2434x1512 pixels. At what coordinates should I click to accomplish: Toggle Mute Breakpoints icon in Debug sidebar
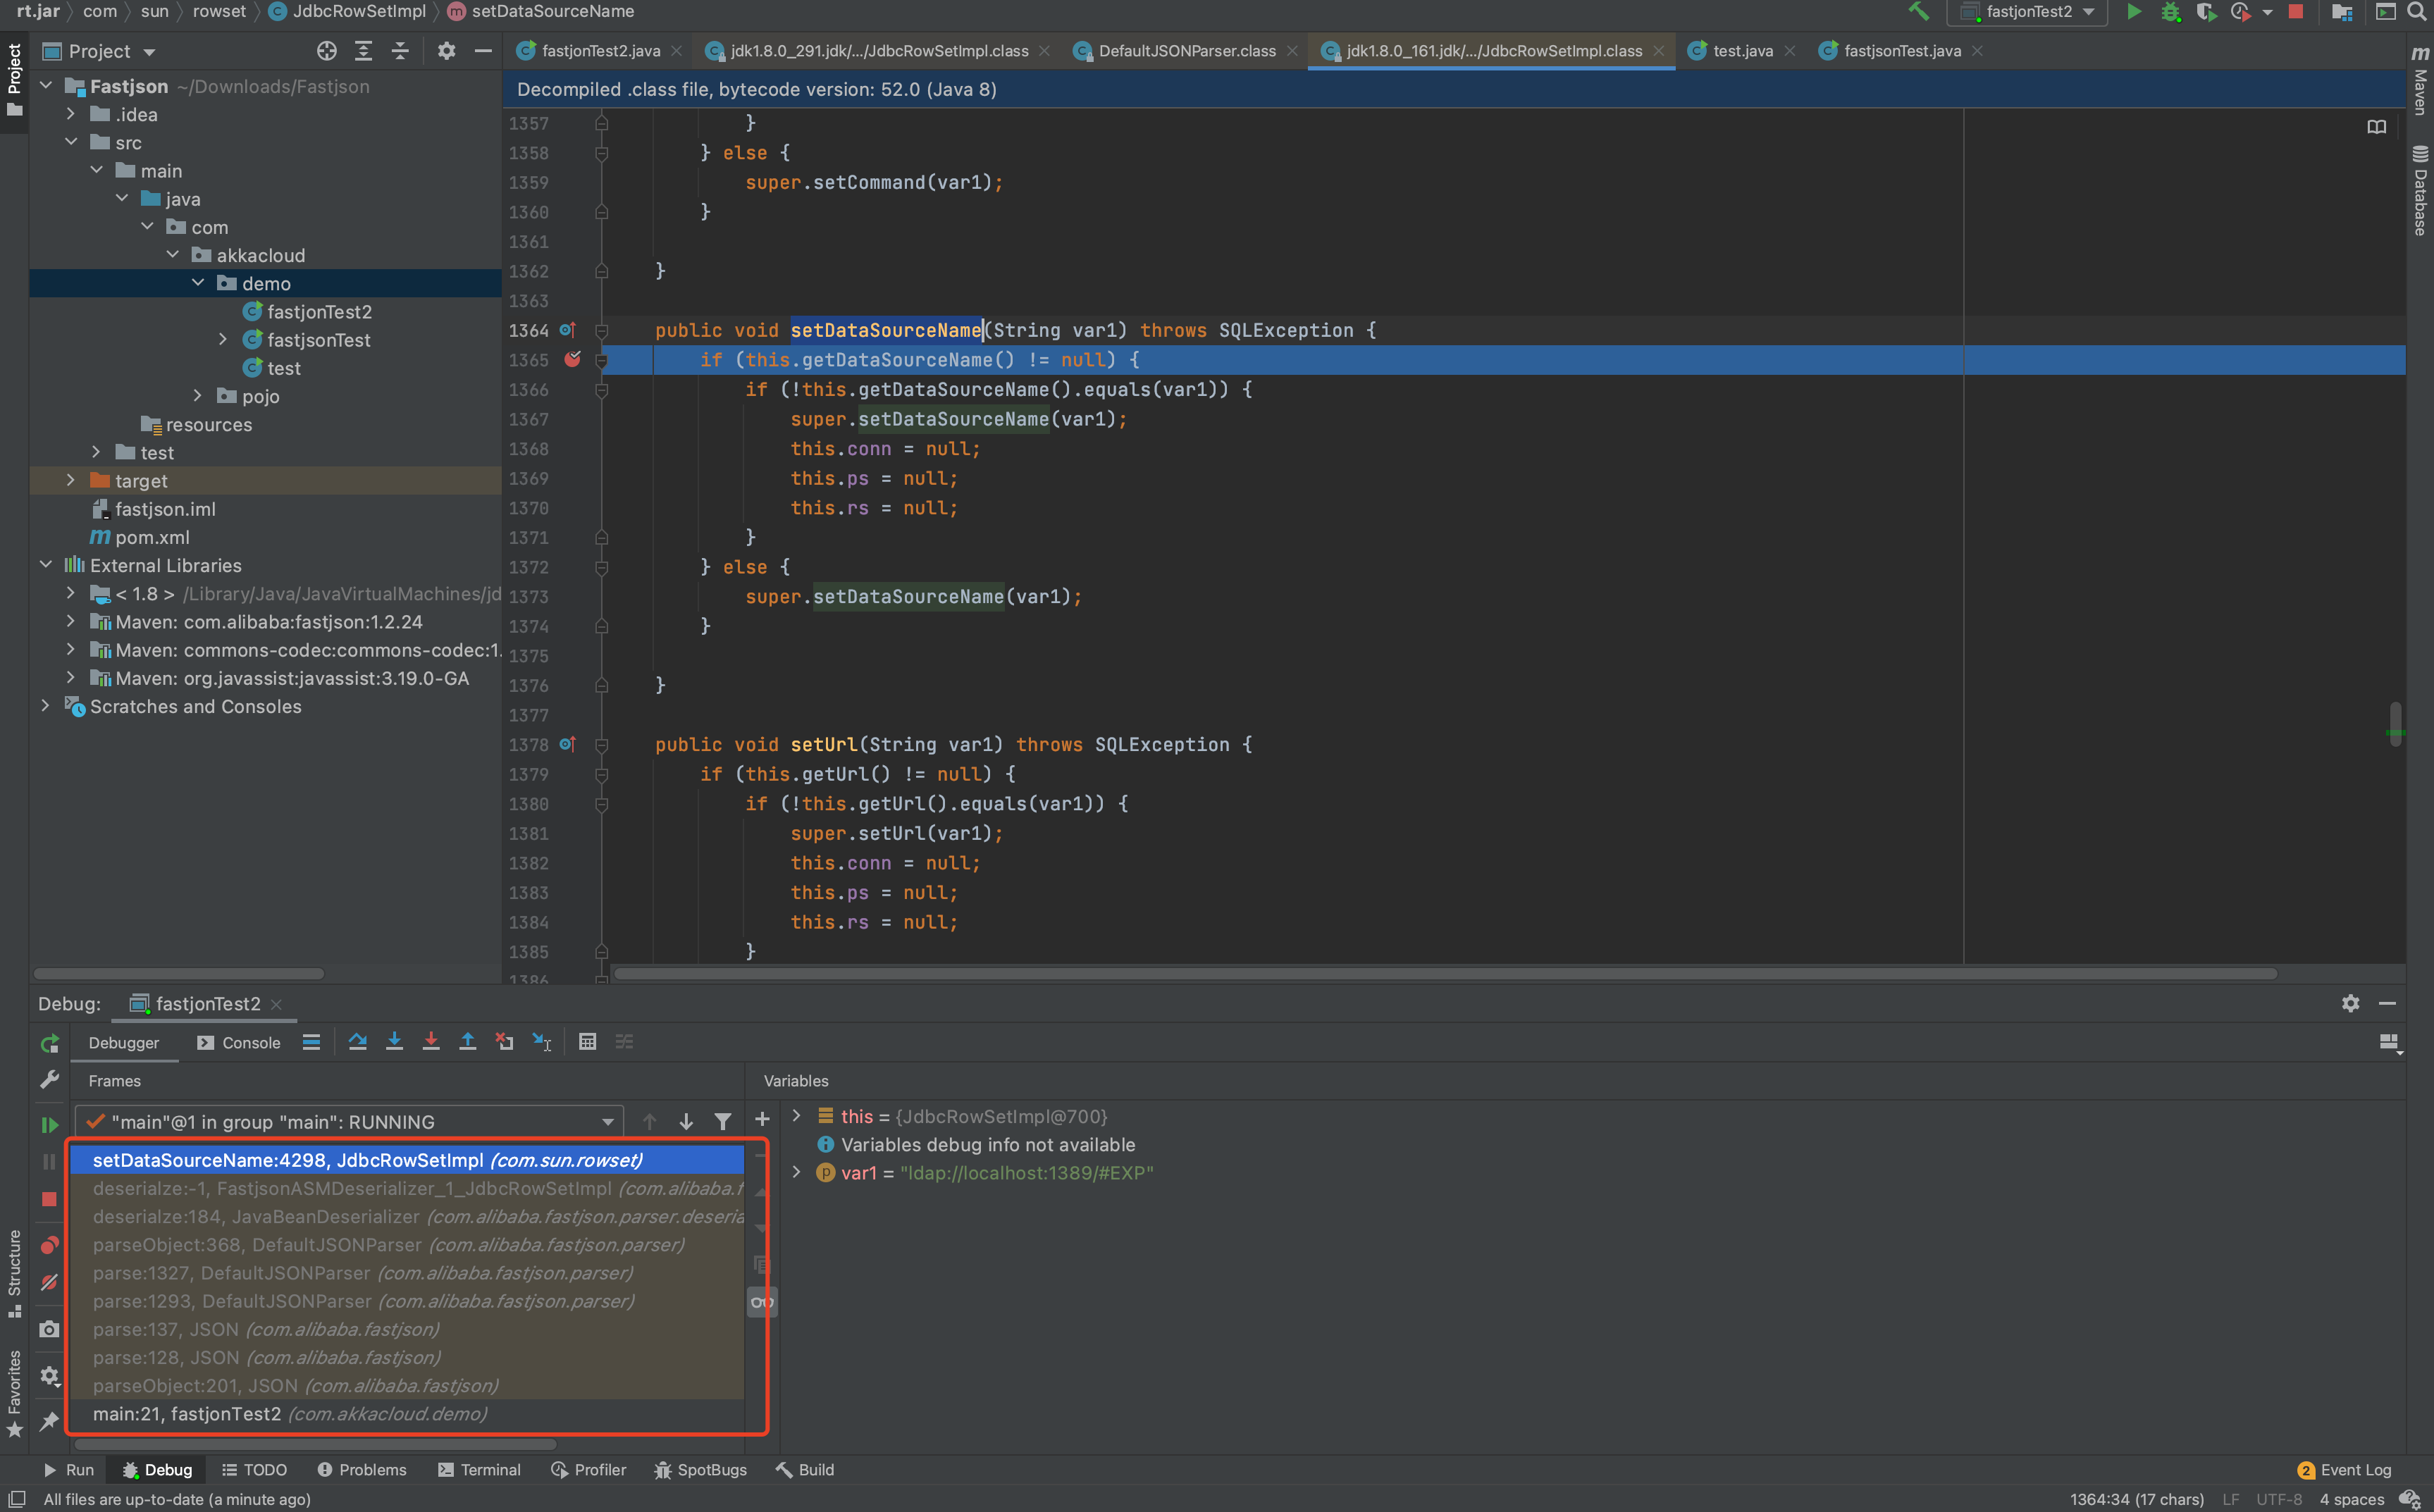[49, 1282]
